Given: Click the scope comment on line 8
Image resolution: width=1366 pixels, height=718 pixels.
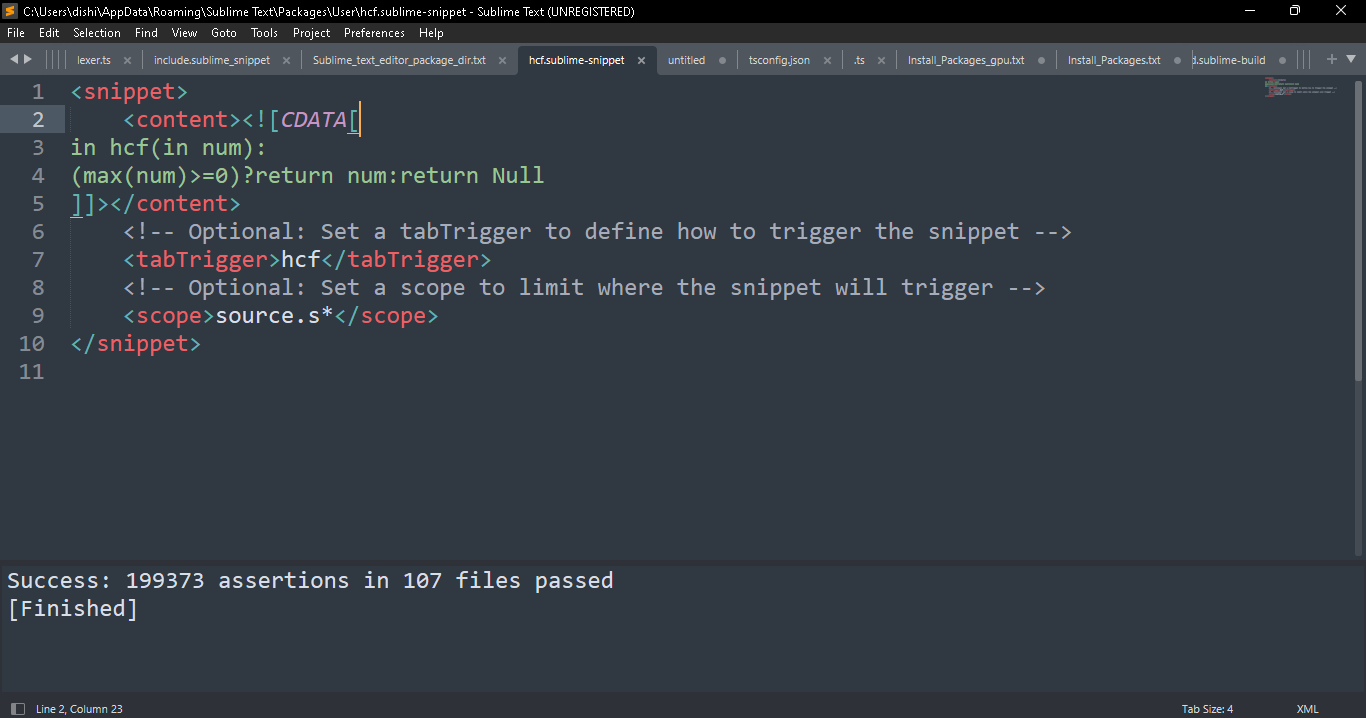Looking at the screenshot, I should point(585,288).
